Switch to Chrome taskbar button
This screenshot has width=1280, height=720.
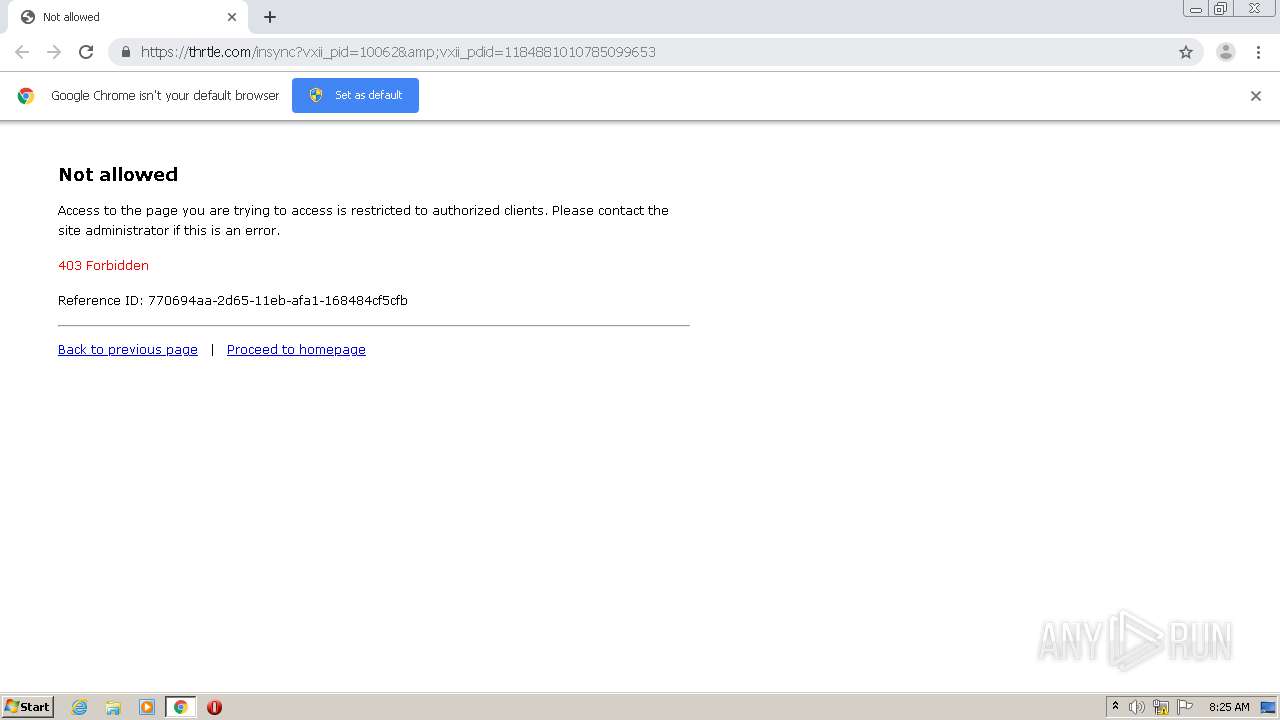(x=180, y=707)
